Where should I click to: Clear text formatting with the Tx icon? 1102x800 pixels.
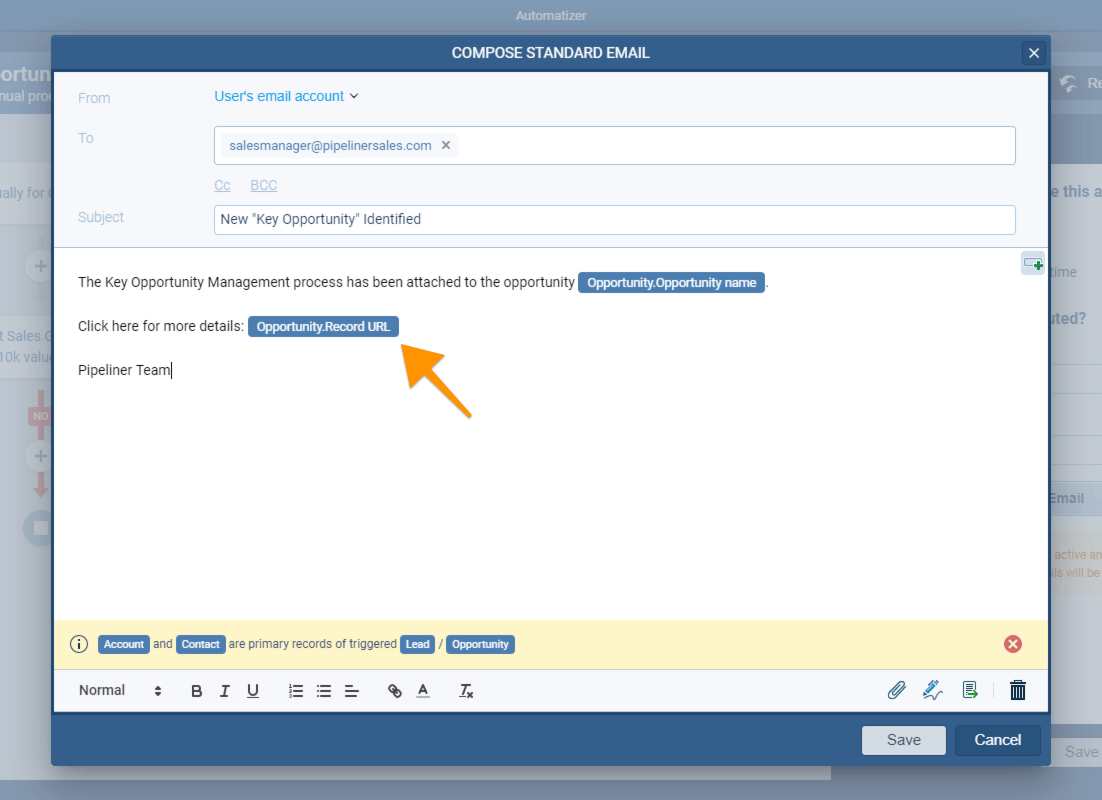(x=465, y=690)
